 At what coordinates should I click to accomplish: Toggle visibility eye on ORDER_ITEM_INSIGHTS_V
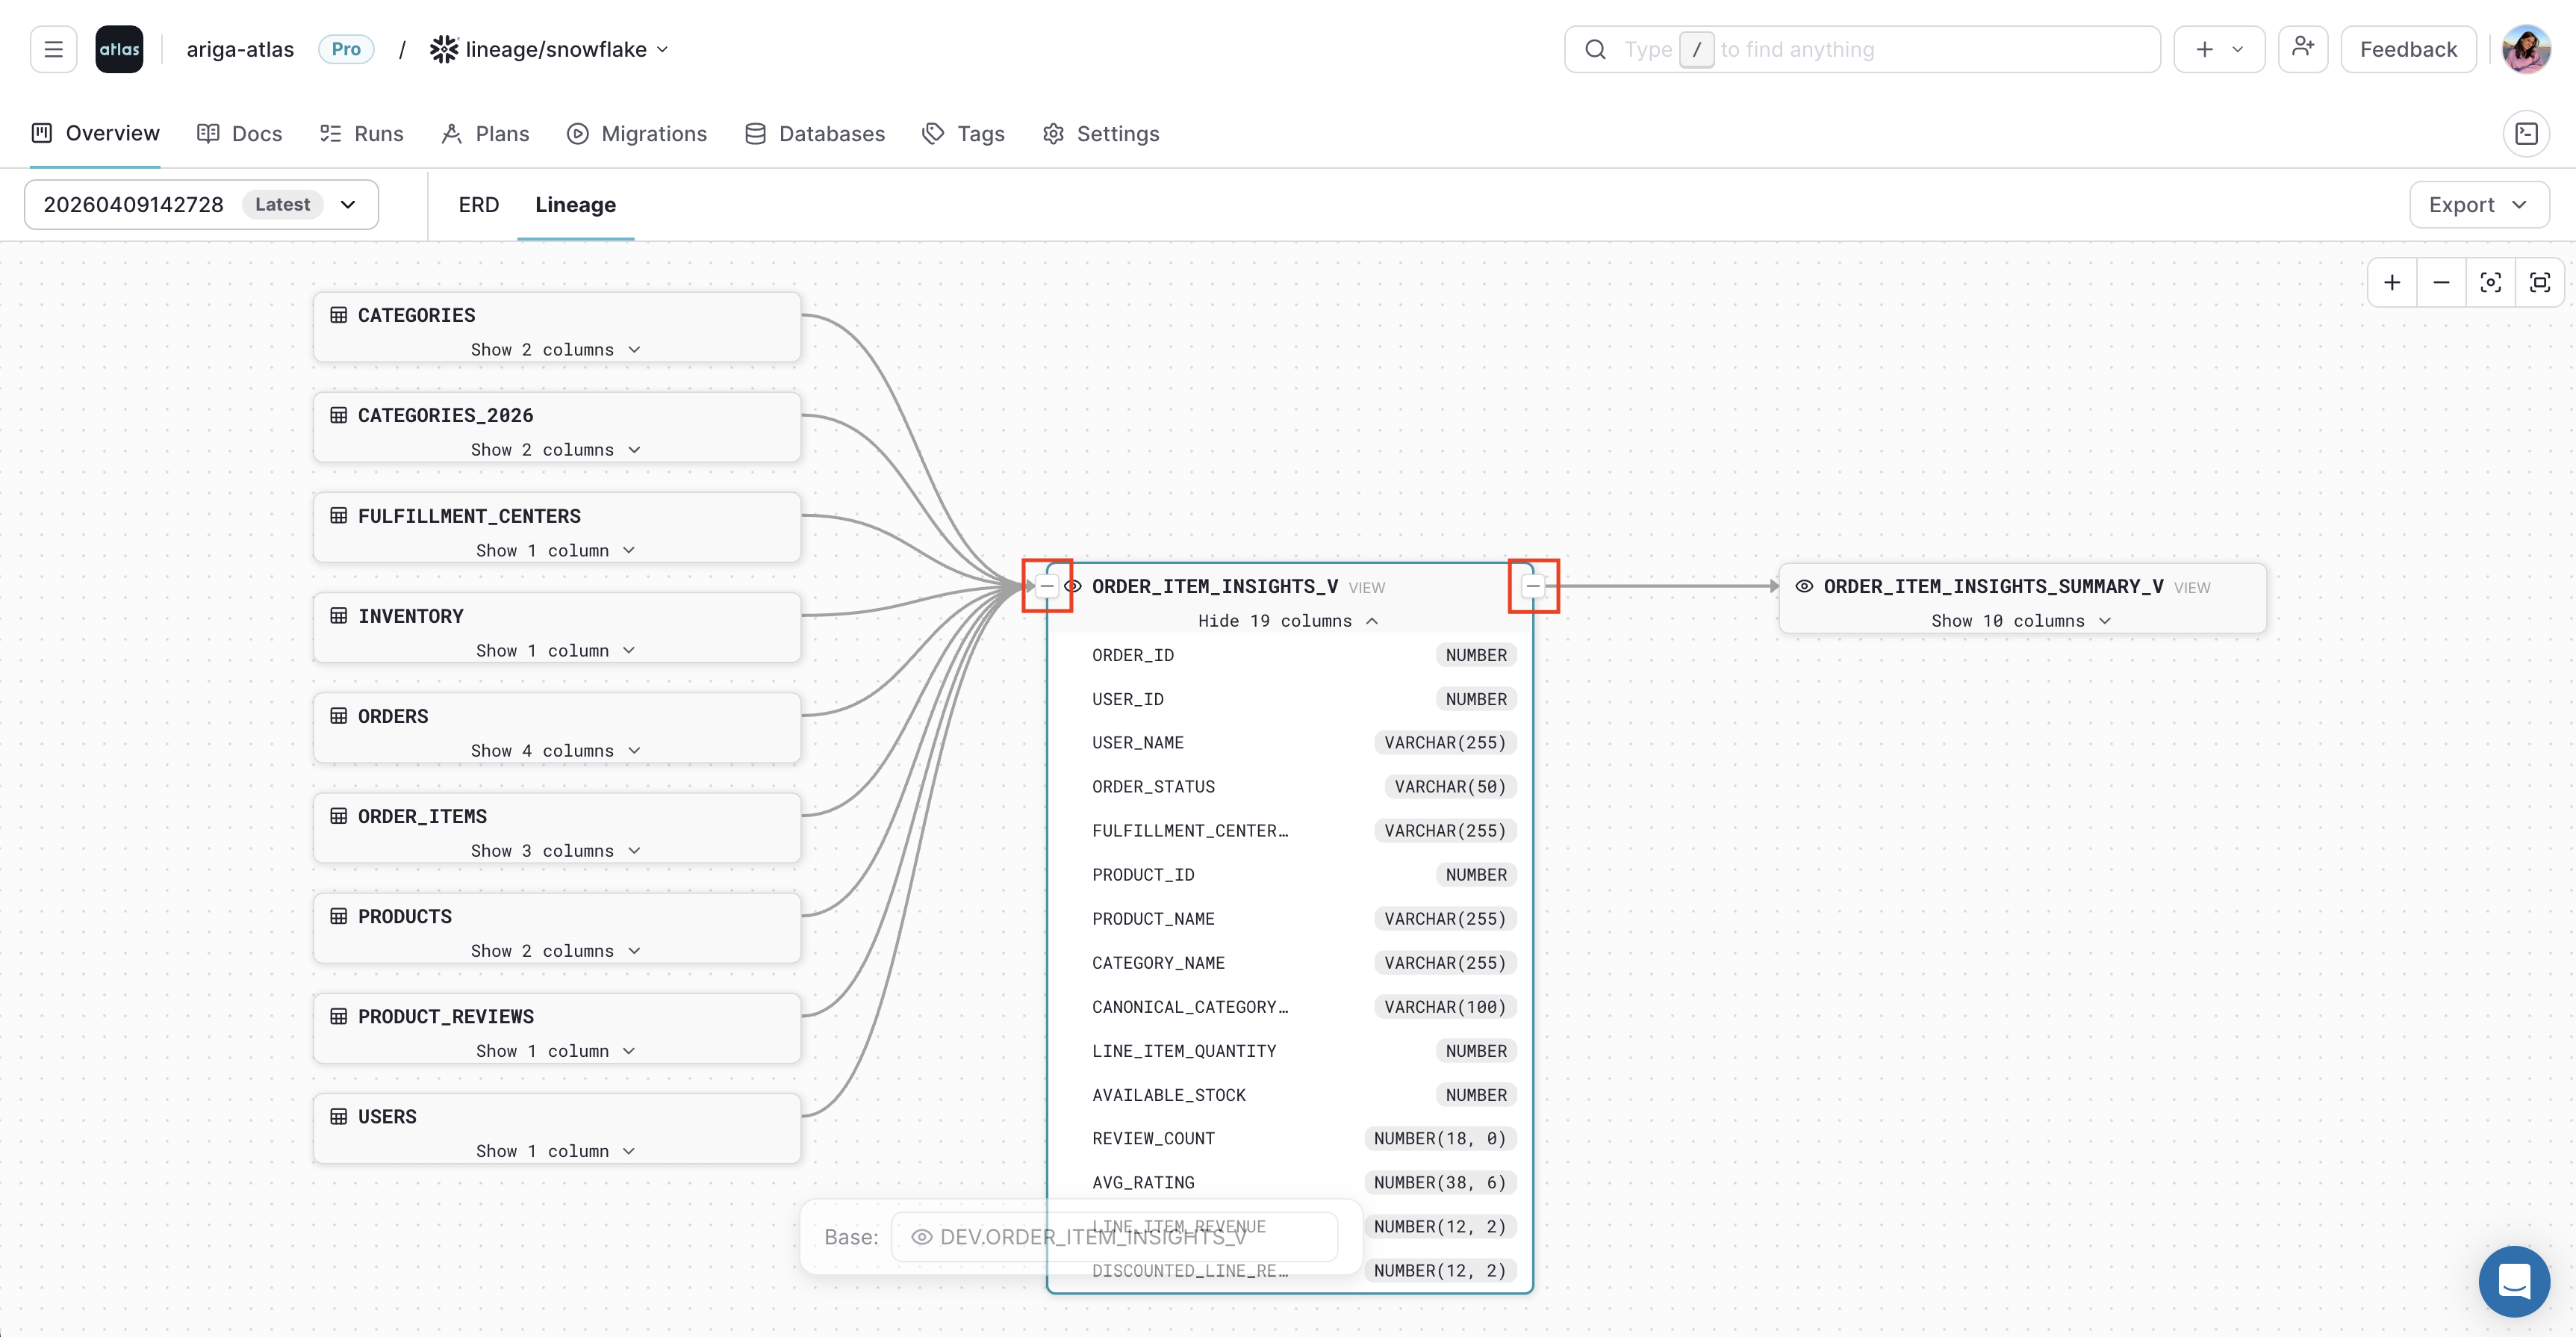pyautogui.click(x=1072, y=586)
